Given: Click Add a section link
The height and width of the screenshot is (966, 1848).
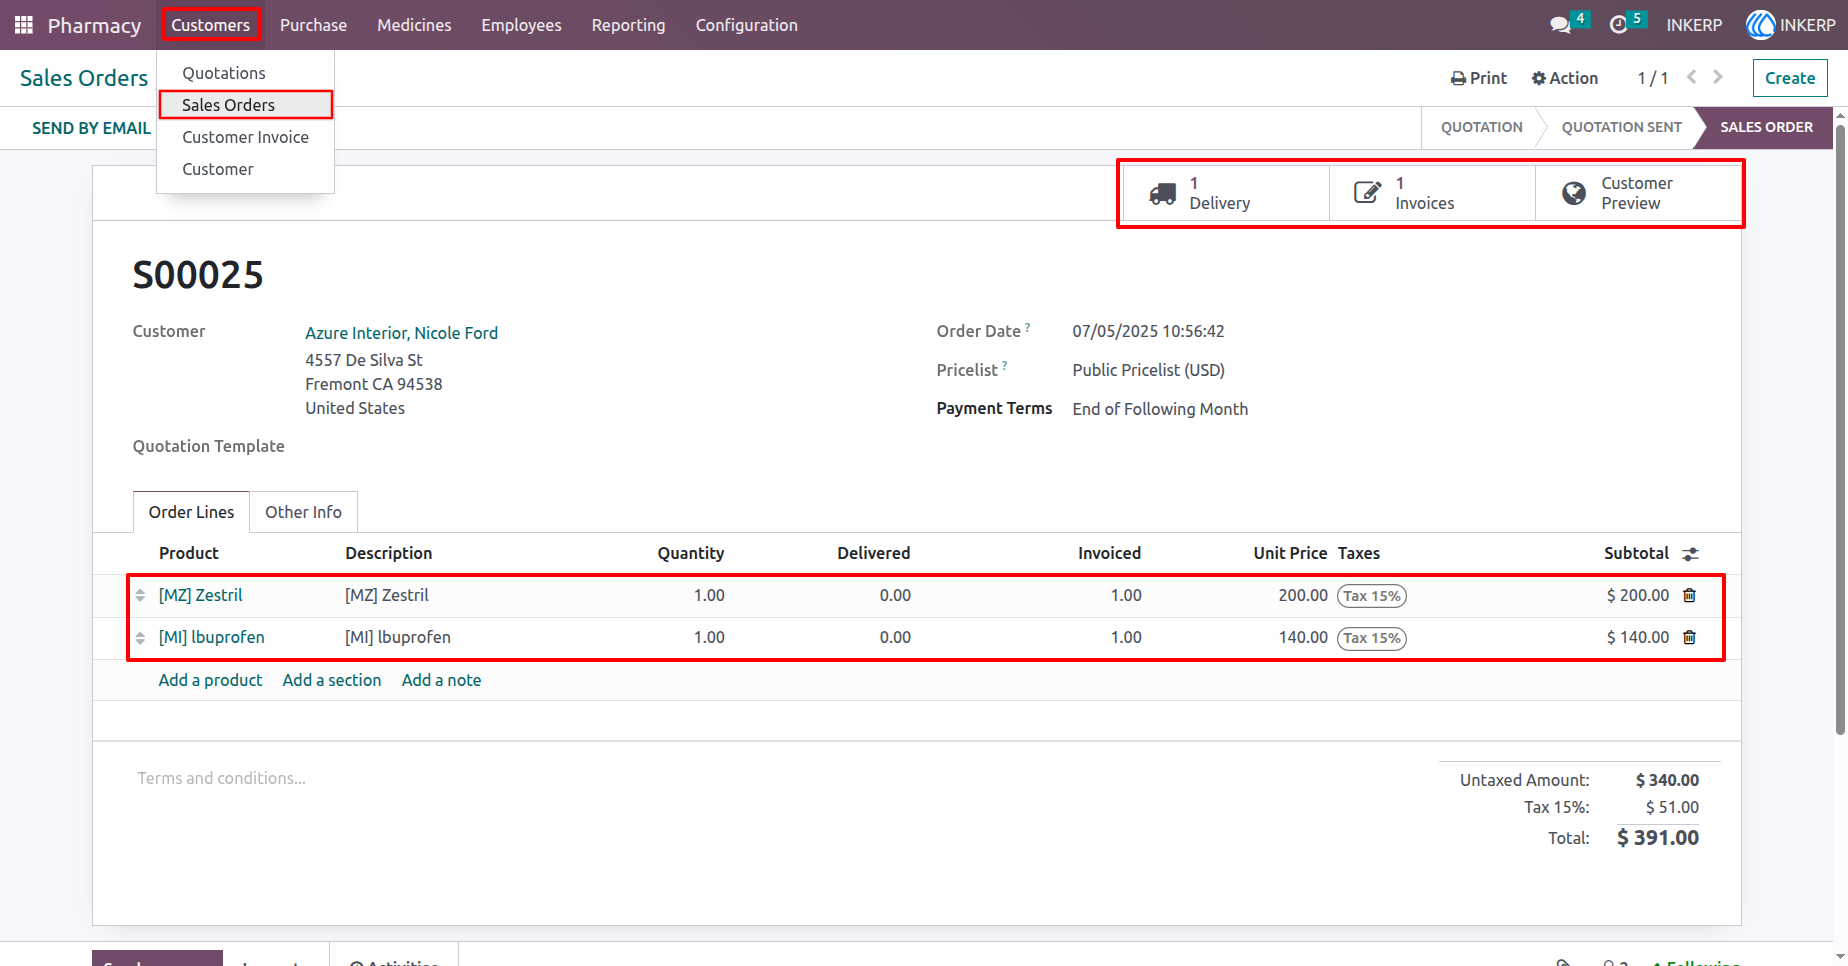Looking at the screenshot, I should click(x=332, y=680).
